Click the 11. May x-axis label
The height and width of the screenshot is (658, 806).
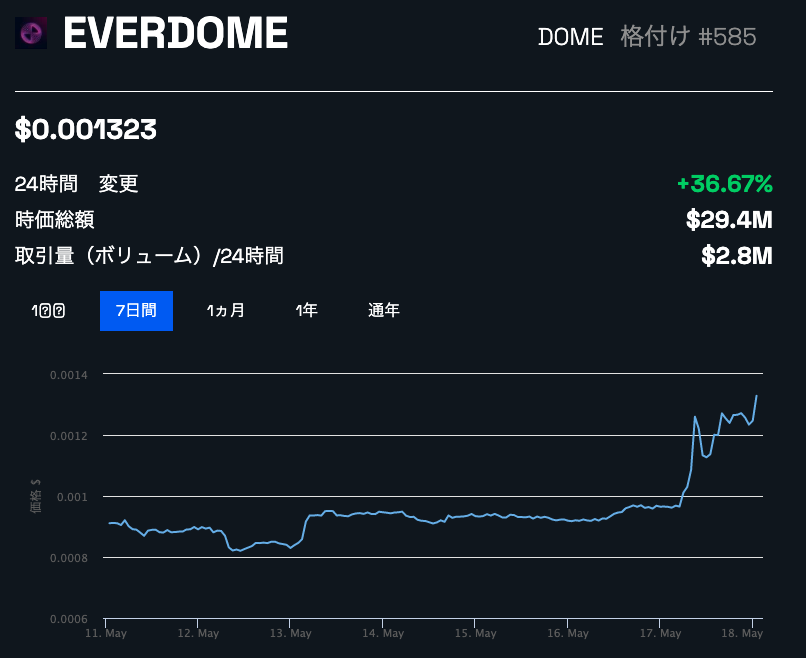point(106,633)
